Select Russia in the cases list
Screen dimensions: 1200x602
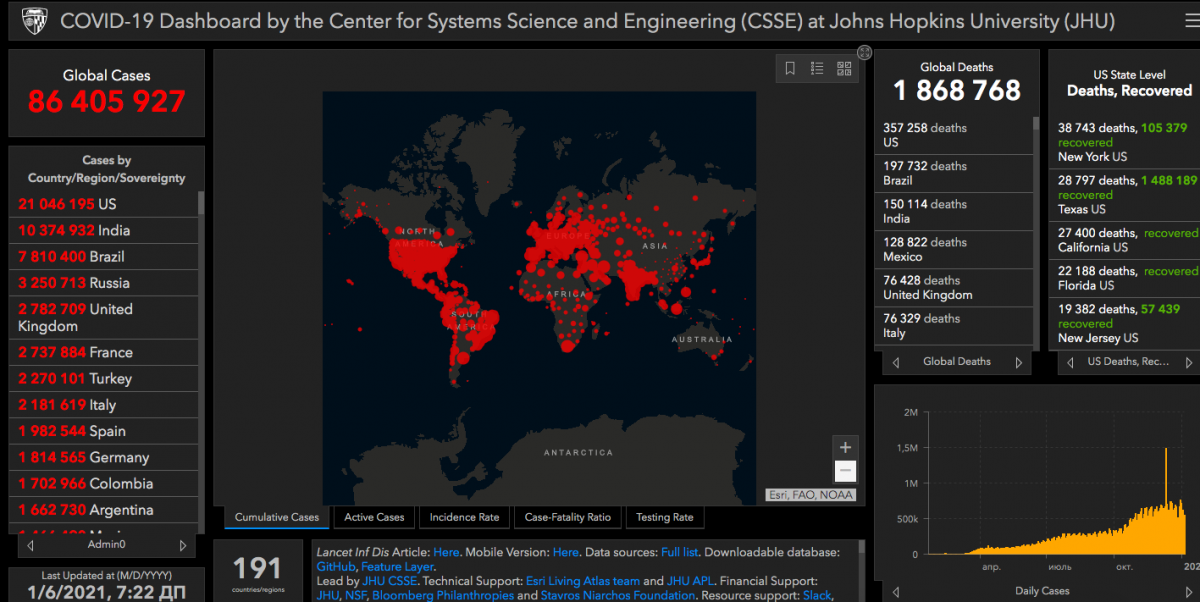click(104, 283)
